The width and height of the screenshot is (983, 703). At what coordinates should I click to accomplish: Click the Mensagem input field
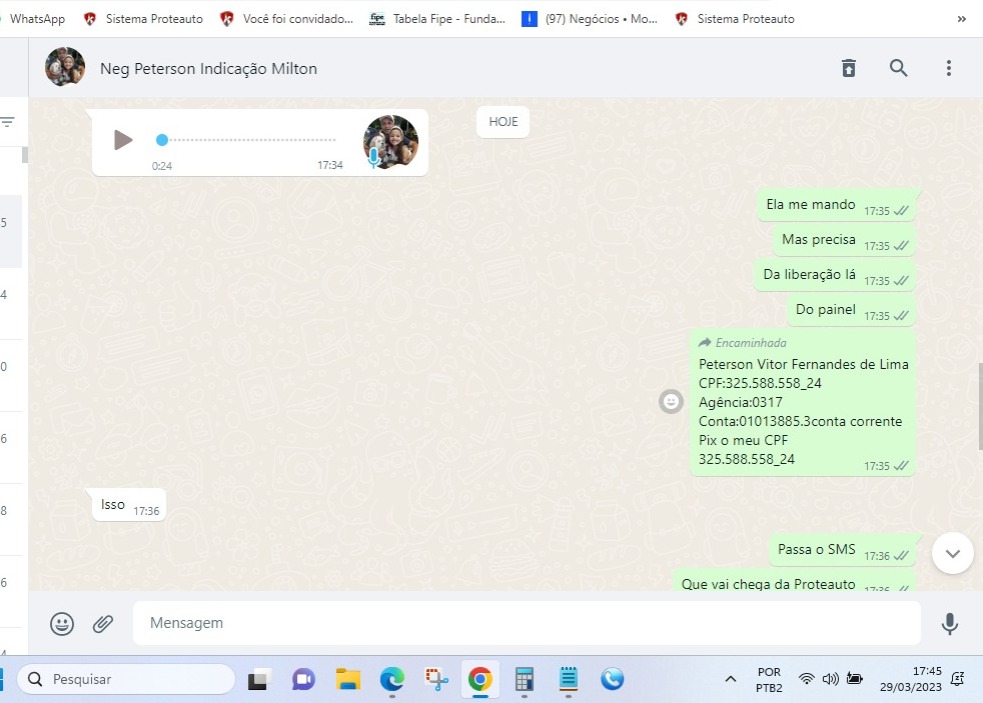coord(525,623)
